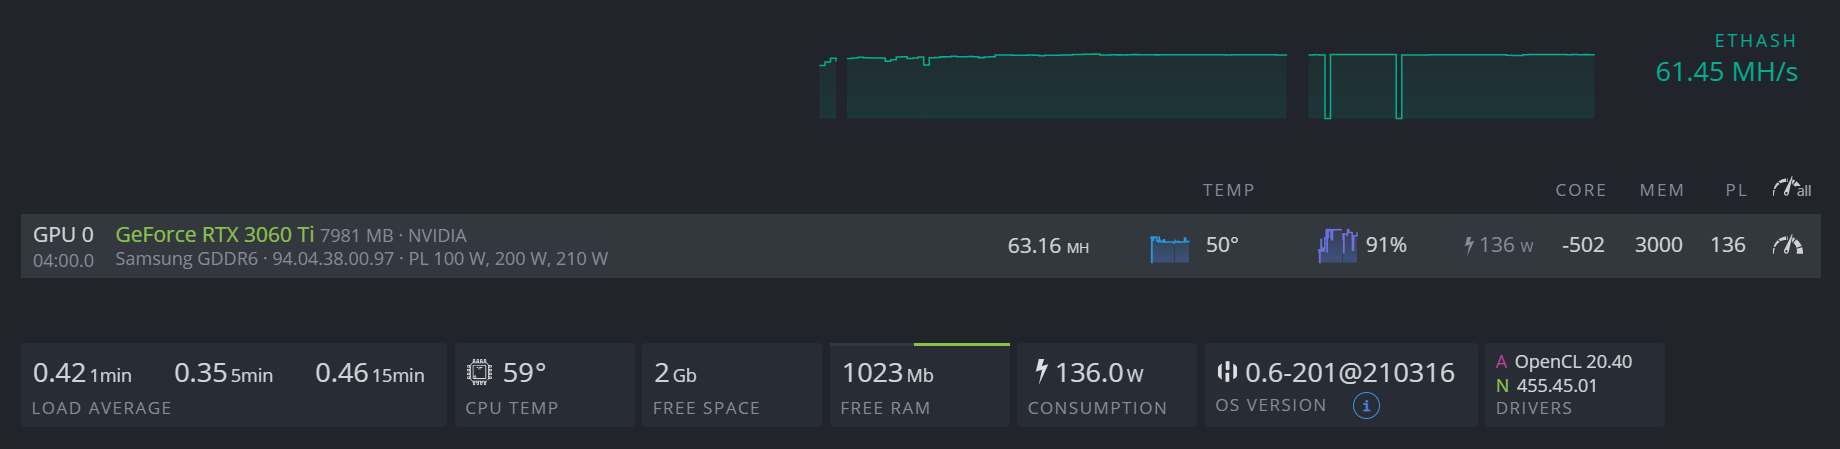The height and width of the screenshot is (449, 1840).
Task: Click the Drivers info card
Action: point(1574,386)
